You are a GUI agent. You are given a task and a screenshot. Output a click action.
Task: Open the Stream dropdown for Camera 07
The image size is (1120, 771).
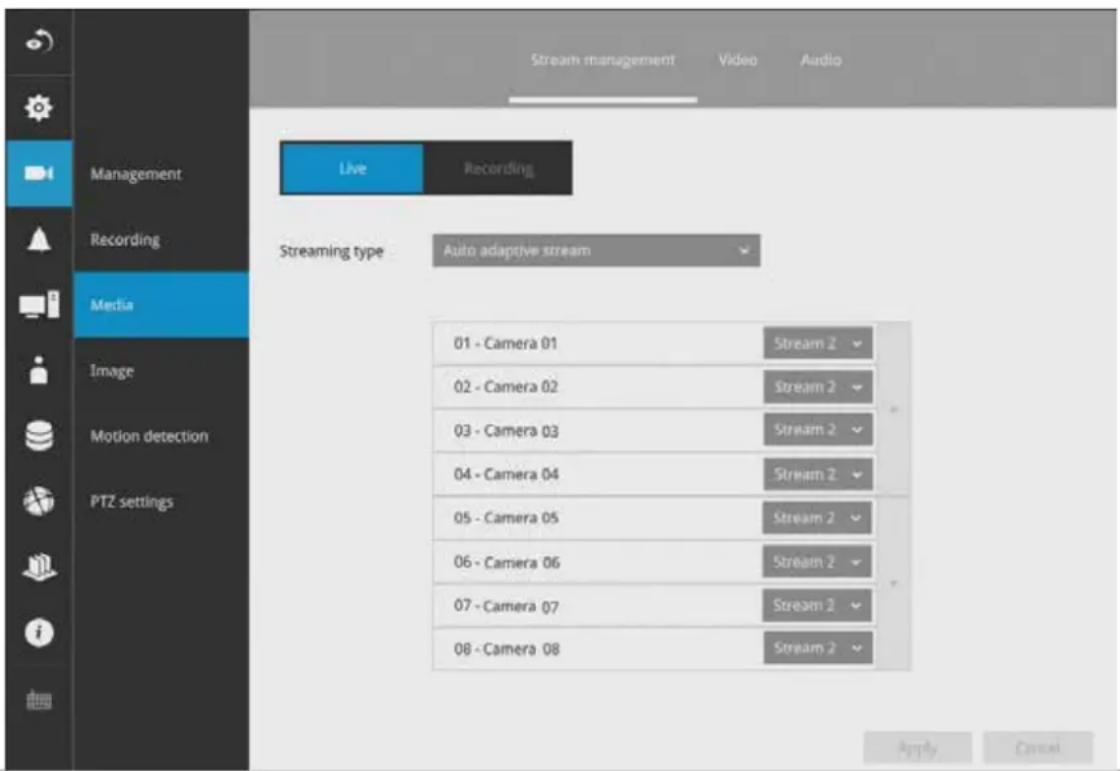[817, 606]
